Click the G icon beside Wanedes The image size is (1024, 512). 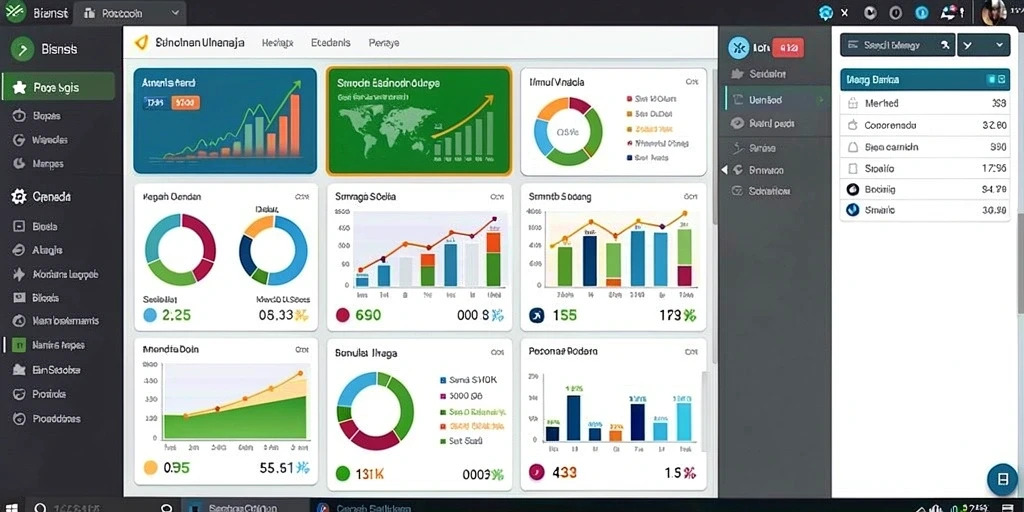pyautogui.click(x=19, y=140)
